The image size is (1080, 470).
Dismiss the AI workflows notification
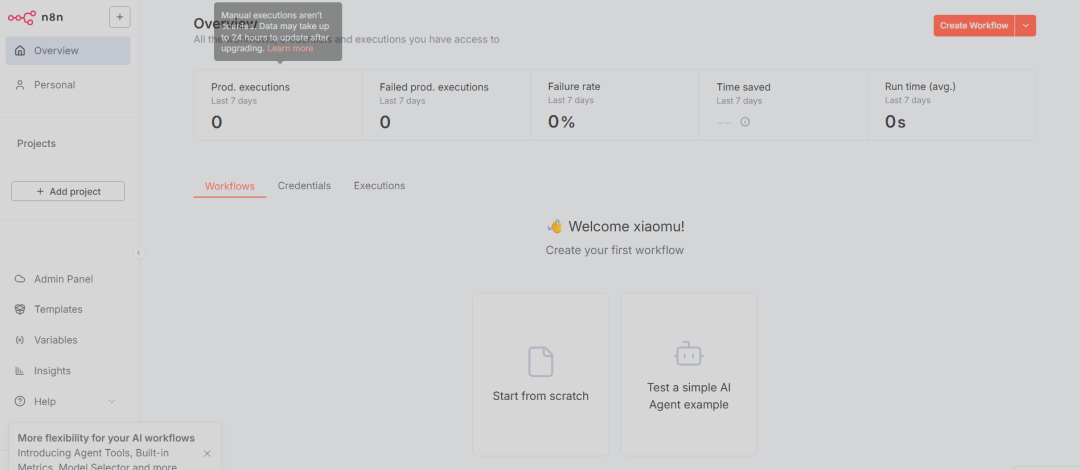coord(207,453)
